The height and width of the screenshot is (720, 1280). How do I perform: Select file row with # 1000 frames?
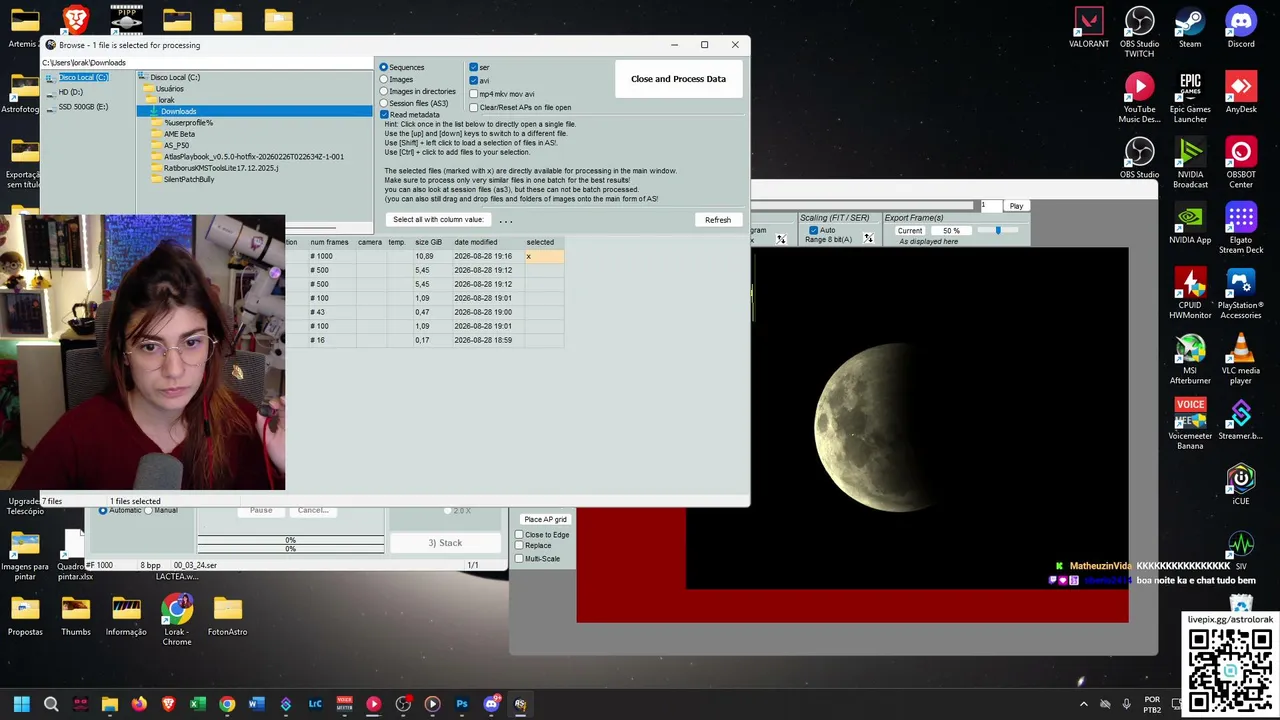(x=424, y=256)
